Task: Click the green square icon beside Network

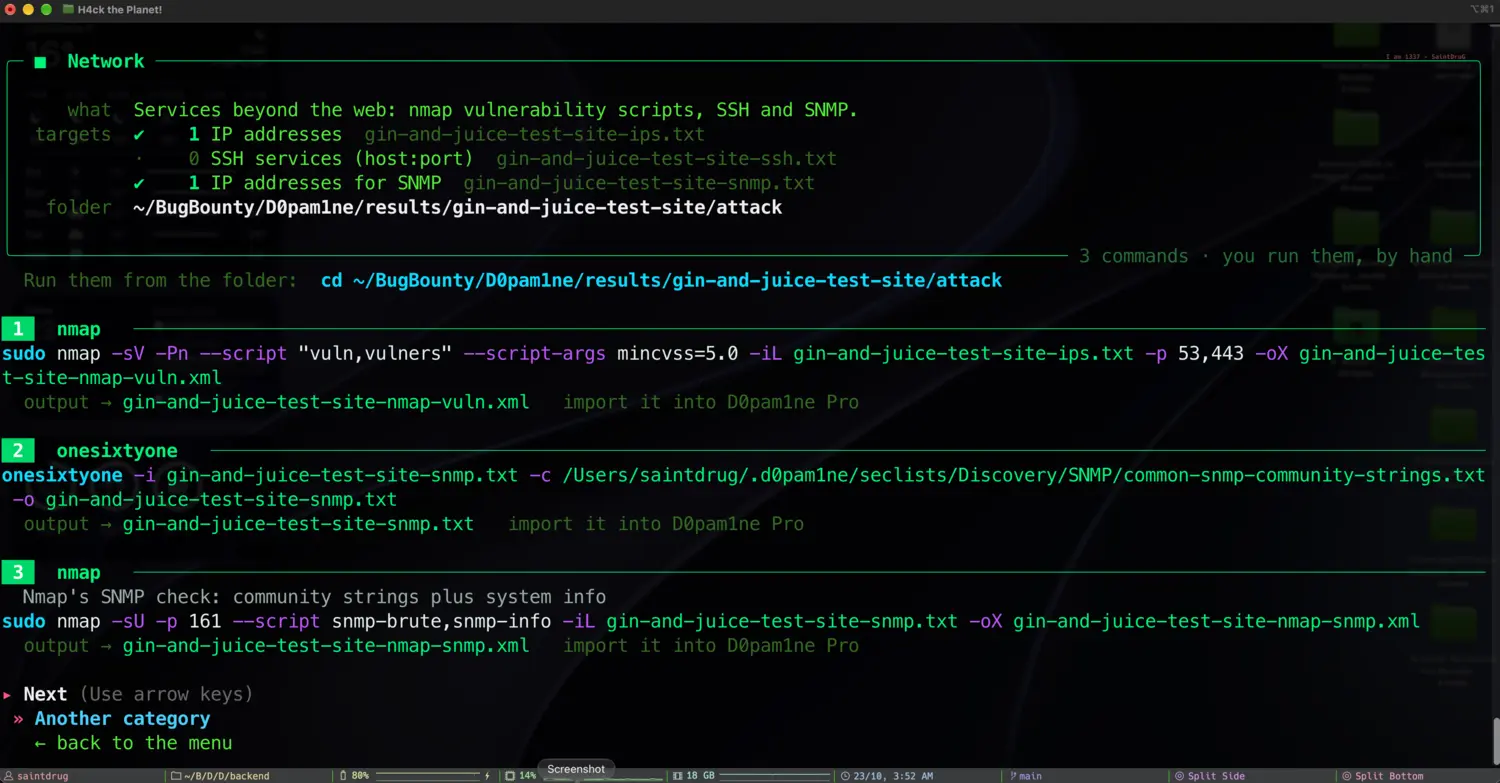Action: pyautogui.click(x=40, y=62)
